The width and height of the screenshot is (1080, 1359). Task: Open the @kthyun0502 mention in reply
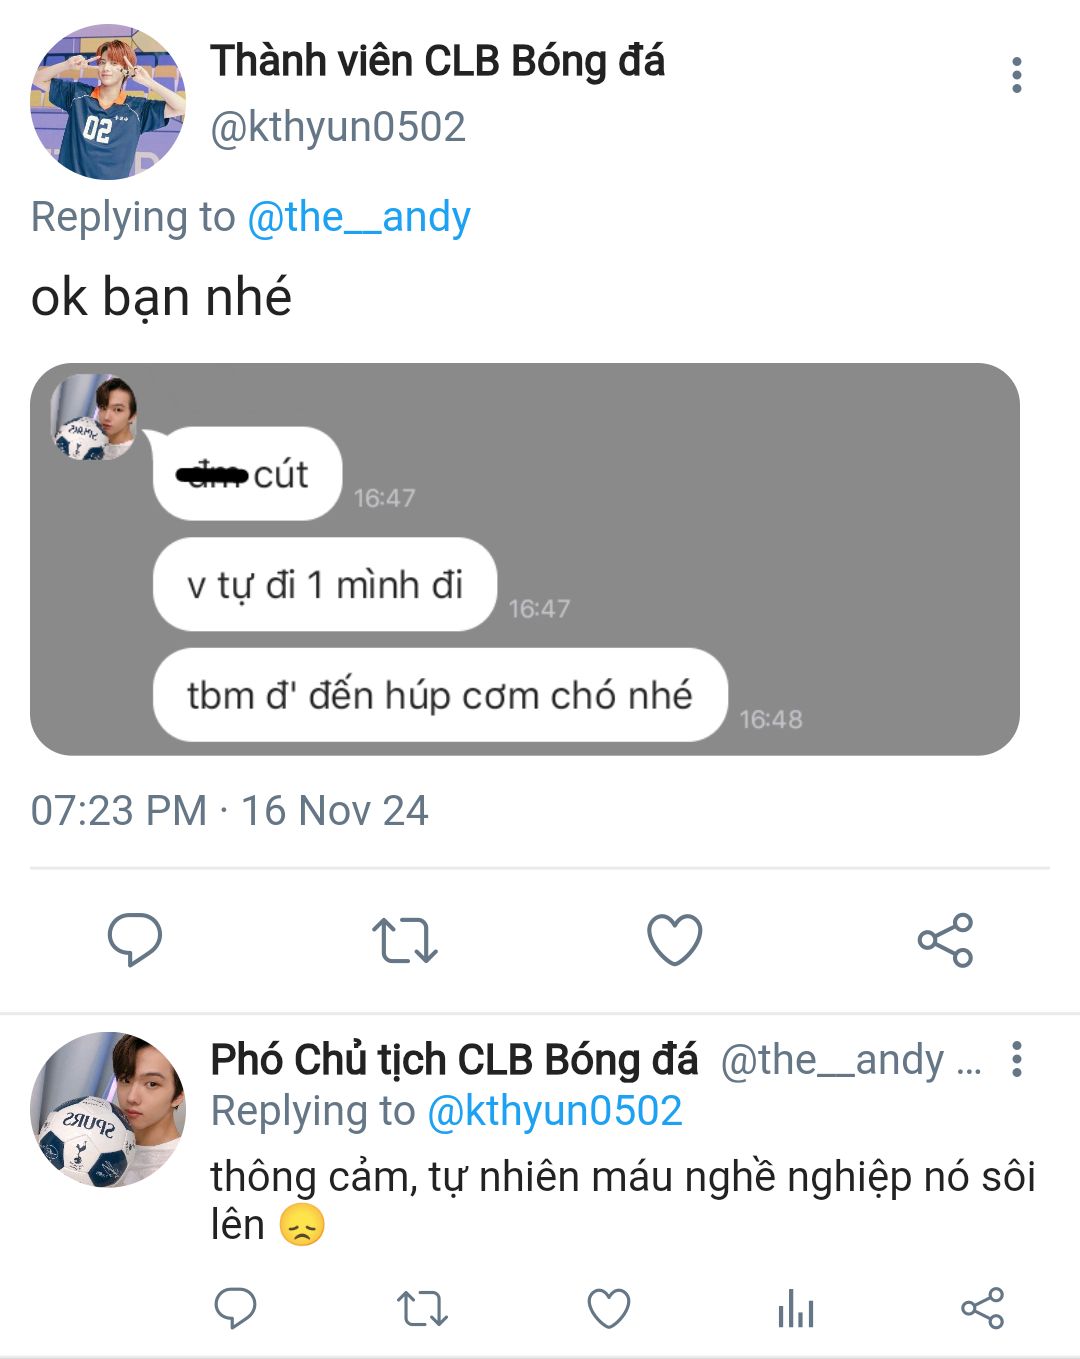554,1111
